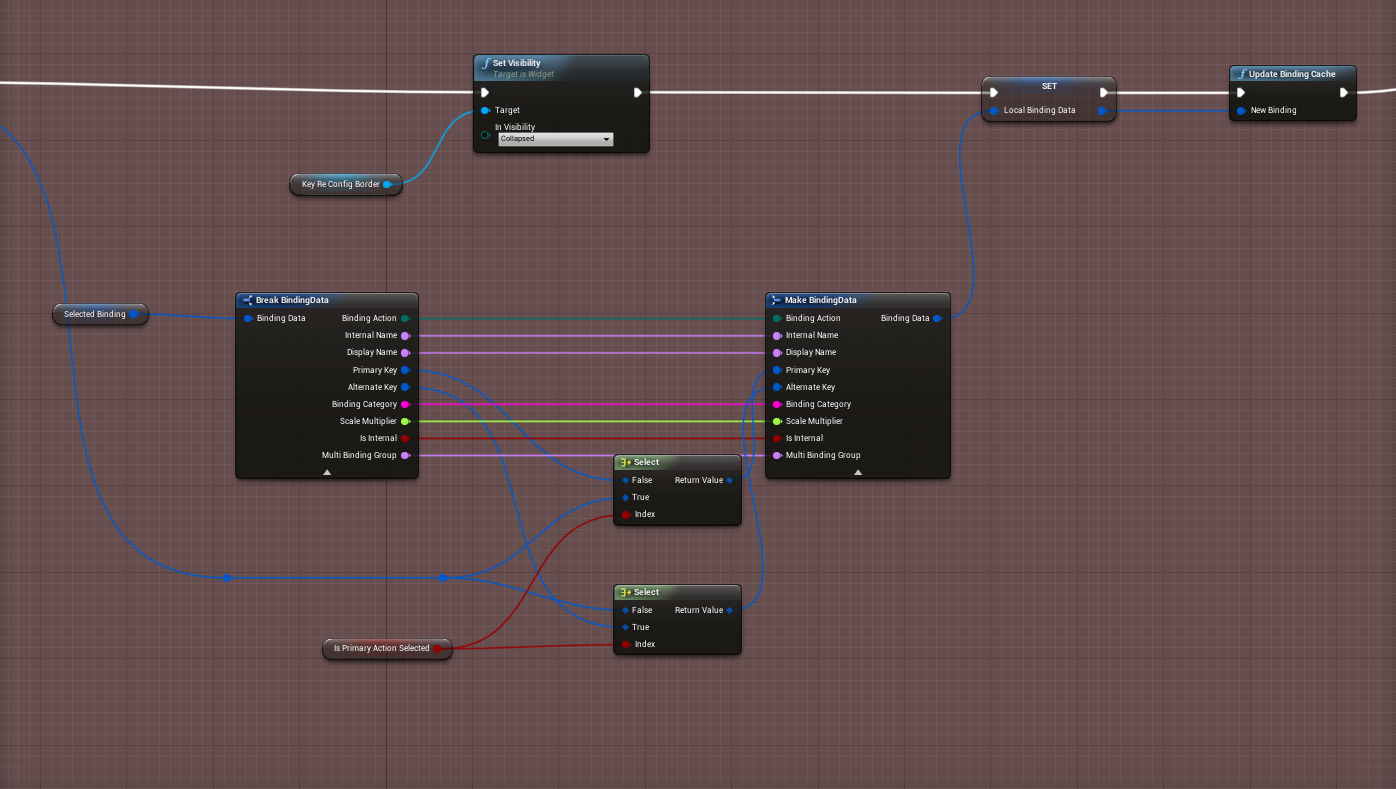Click SET node execution input pin
1396x789 pixels.
coord(994,93)
